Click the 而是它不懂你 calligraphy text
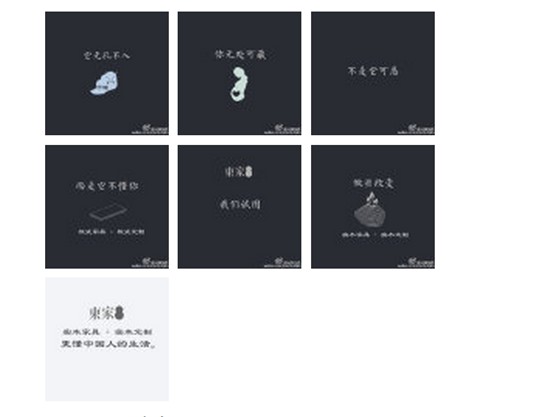This screenshot has height=417, width=554. (x=107, y=186)
